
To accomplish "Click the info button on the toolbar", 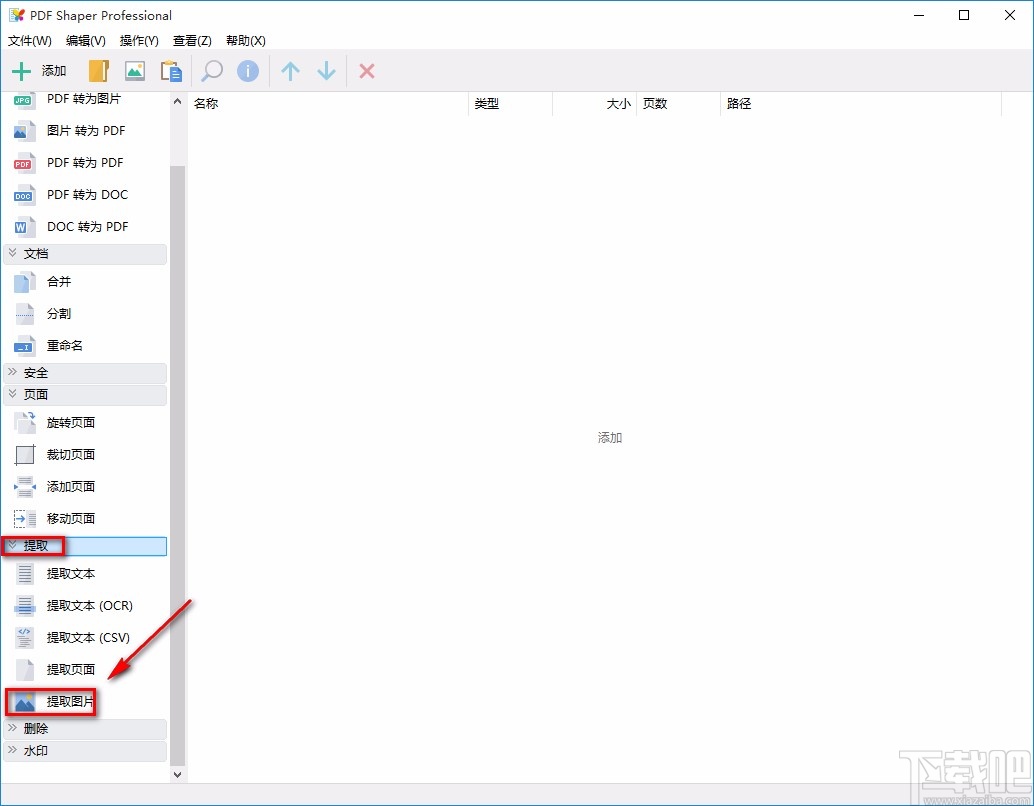I will click(x=247, y=71).
